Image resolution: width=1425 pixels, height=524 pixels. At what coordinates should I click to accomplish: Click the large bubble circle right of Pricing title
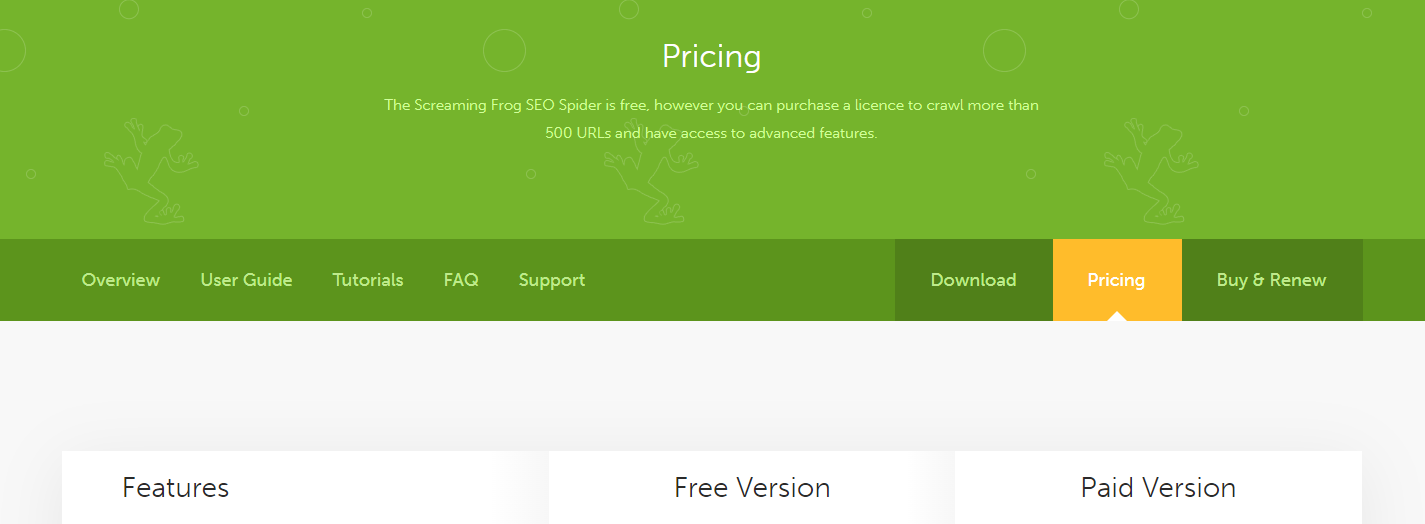click(1004, 50)
